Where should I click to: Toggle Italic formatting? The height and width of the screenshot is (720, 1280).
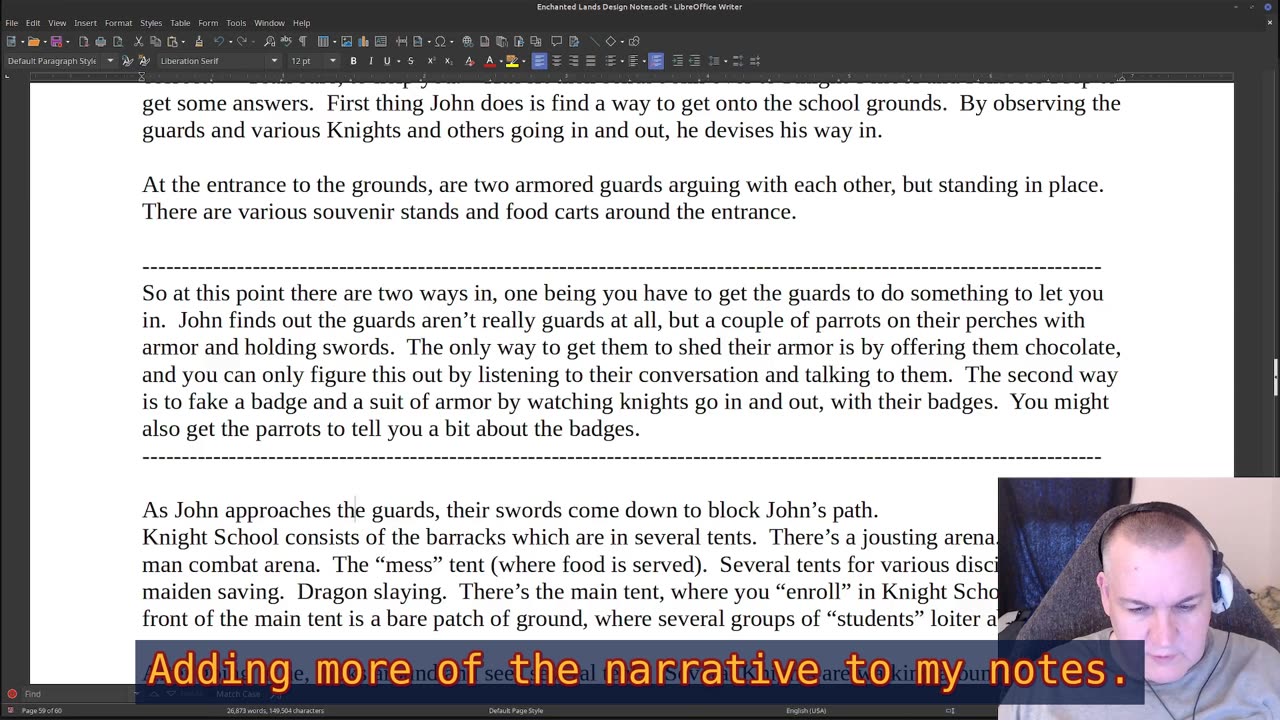click(370, 61)
